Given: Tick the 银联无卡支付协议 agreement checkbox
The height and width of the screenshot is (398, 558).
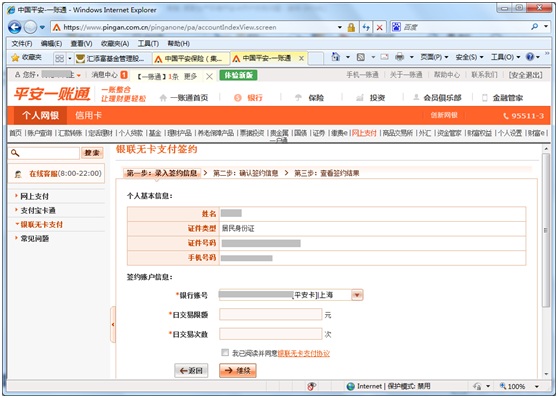Looking at the screenshot, I should tap(225, 352).
